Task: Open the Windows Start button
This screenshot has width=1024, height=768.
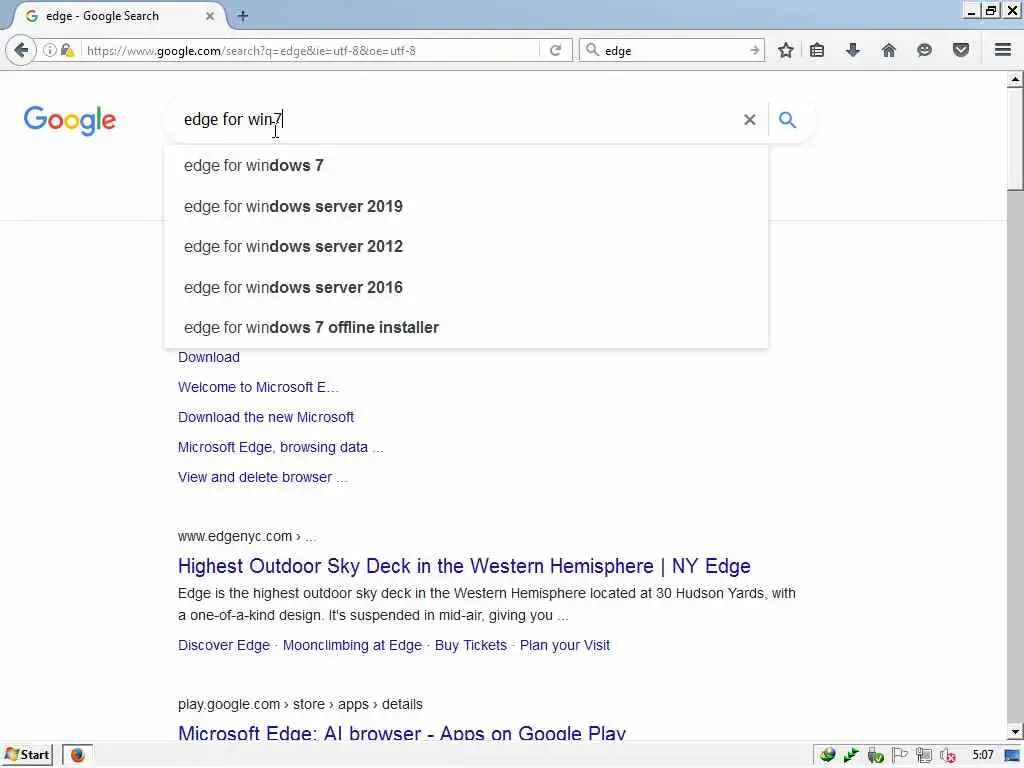Action: tap(27, 755)
